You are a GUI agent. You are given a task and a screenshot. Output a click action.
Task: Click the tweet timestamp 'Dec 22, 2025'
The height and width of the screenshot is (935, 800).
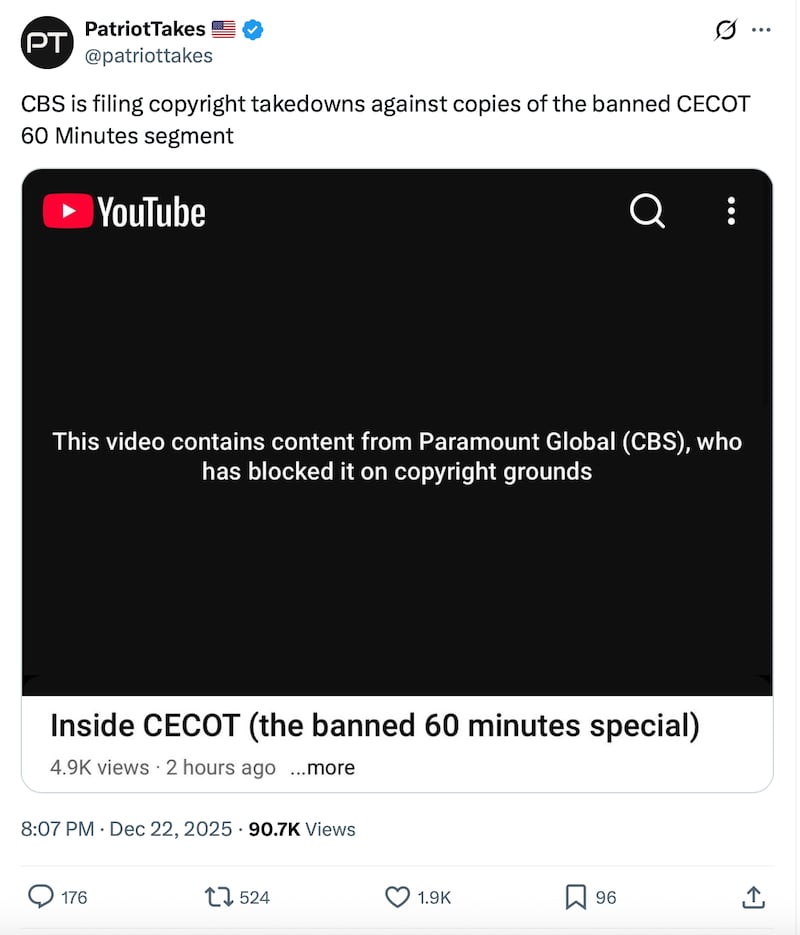tap(171, 829)
